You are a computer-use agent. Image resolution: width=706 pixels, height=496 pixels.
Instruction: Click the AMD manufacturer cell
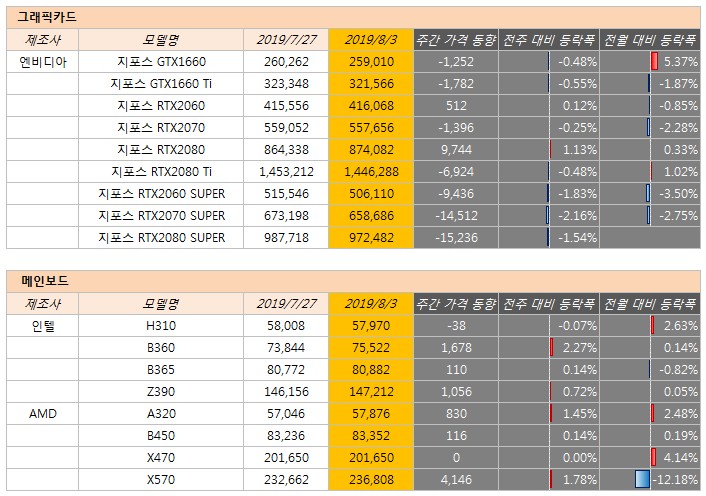[43, 413]
